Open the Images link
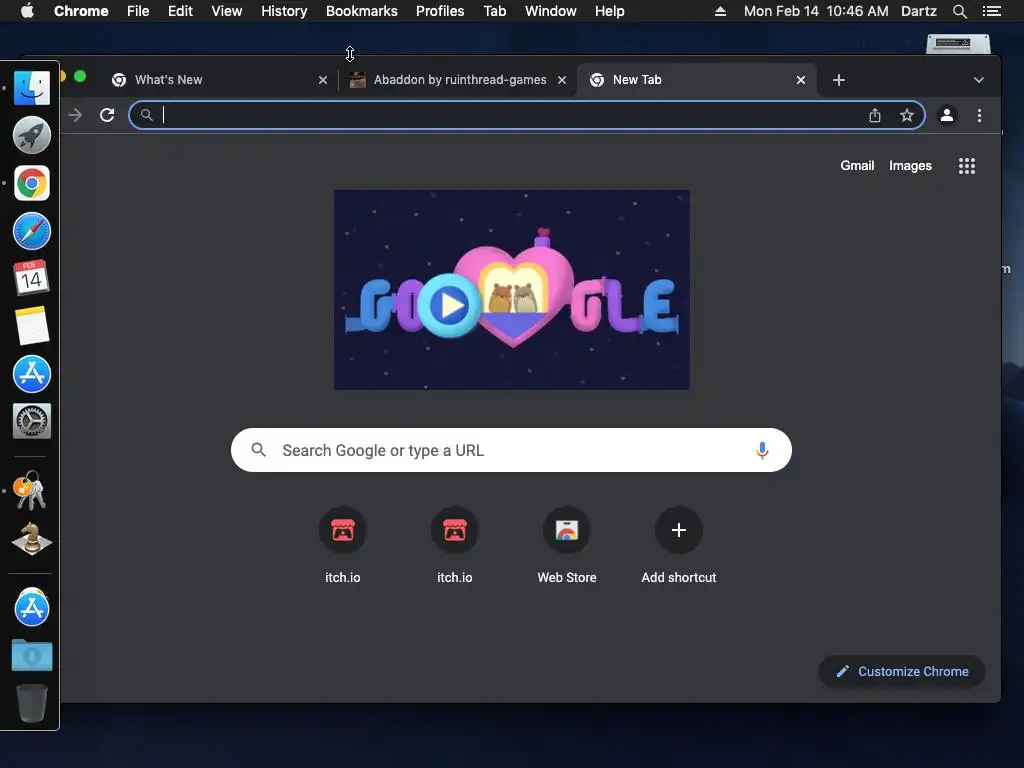Image resolution: width=1024 pixels, height=768 pixels. pos(910,166)
